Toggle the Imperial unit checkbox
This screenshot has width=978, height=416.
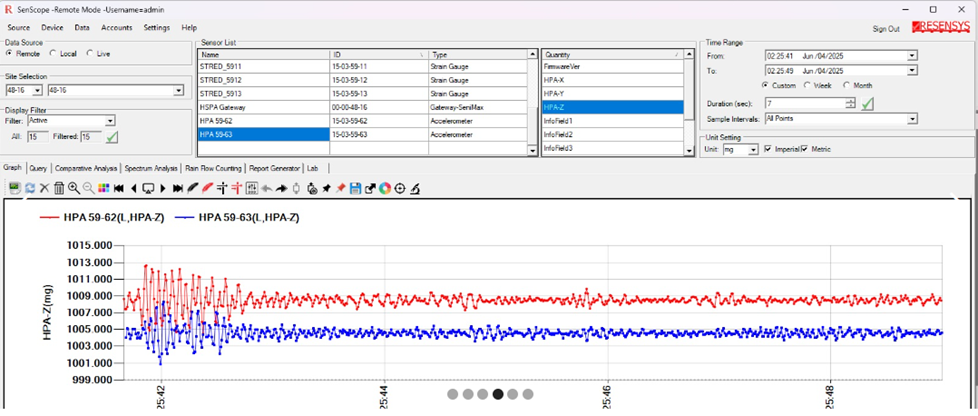click(767, 149)
